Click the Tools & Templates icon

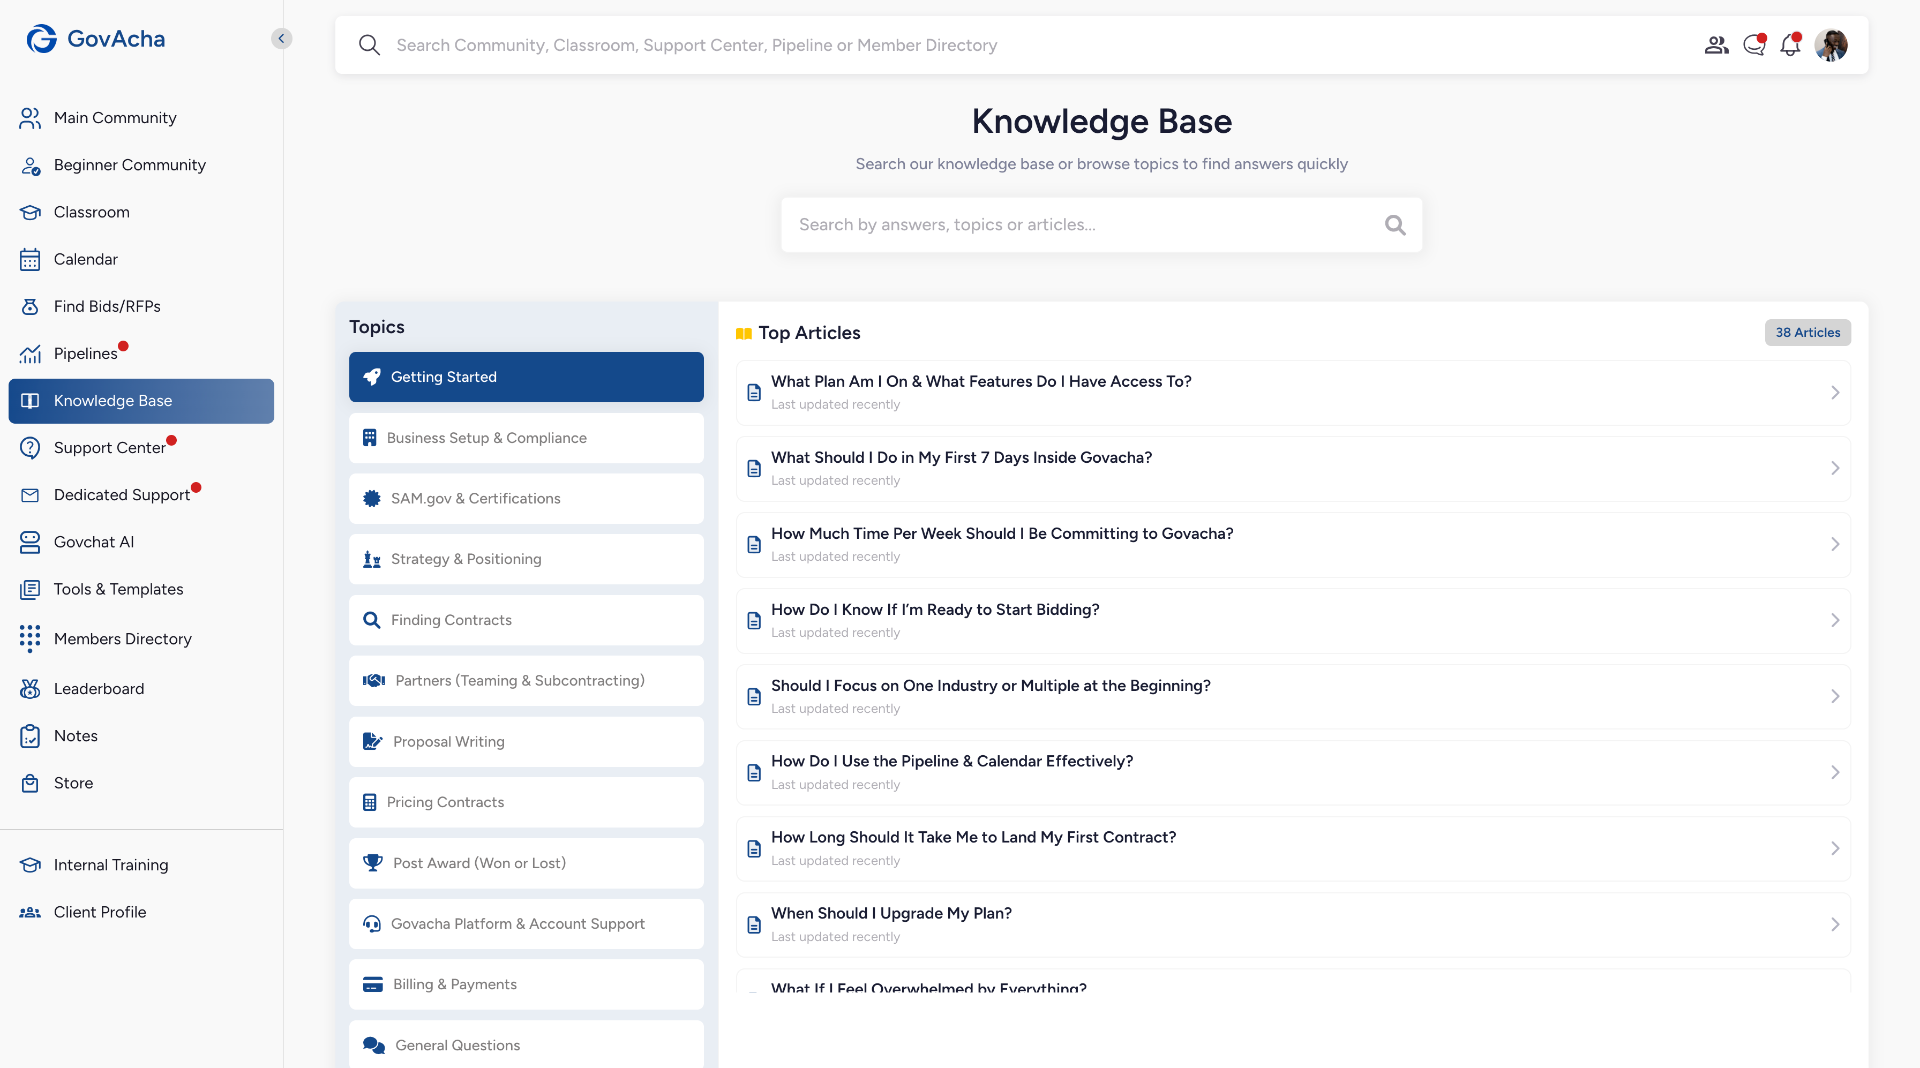coord(30,589)
